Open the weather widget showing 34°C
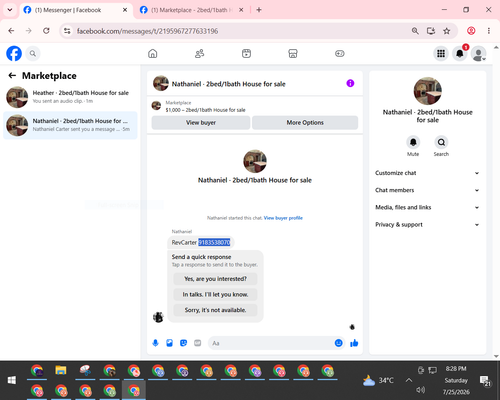This screenshot has height=400, width=500. pyautogui.click(x=378, y=380)
